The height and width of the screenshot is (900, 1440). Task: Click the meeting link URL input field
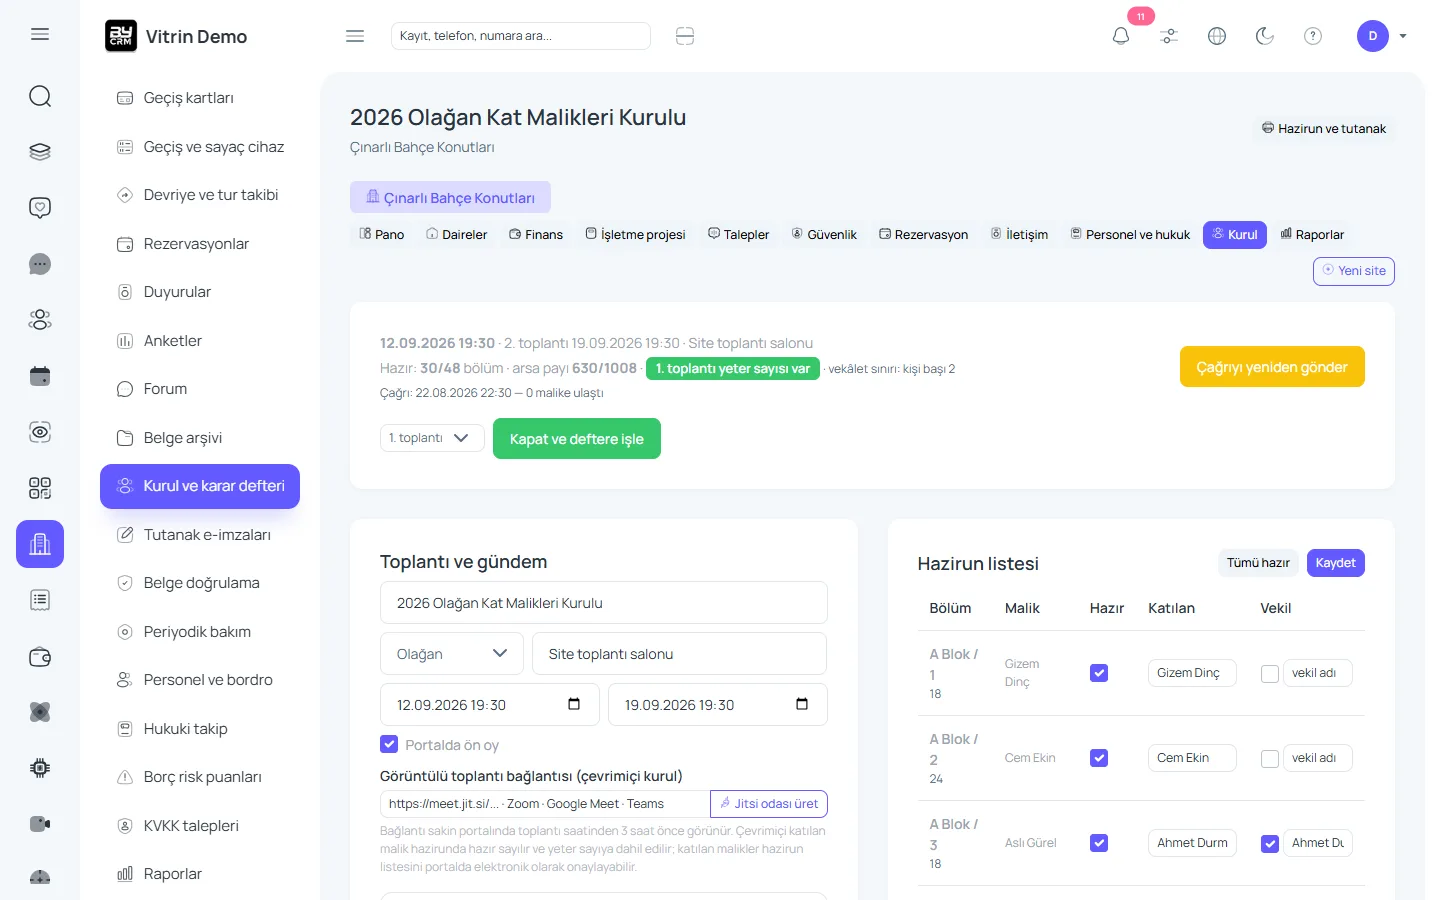tap(545, 804)
